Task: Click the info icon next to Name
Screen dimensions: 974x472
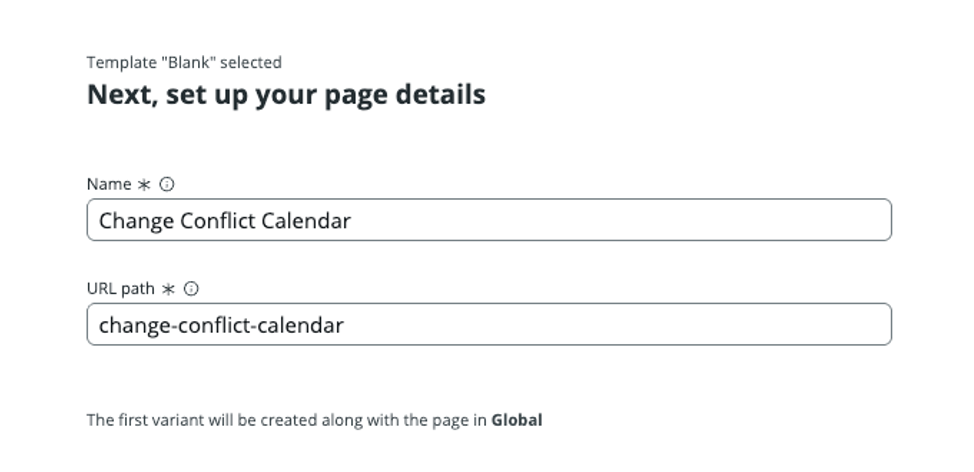Action: click(x=167, y=184)
